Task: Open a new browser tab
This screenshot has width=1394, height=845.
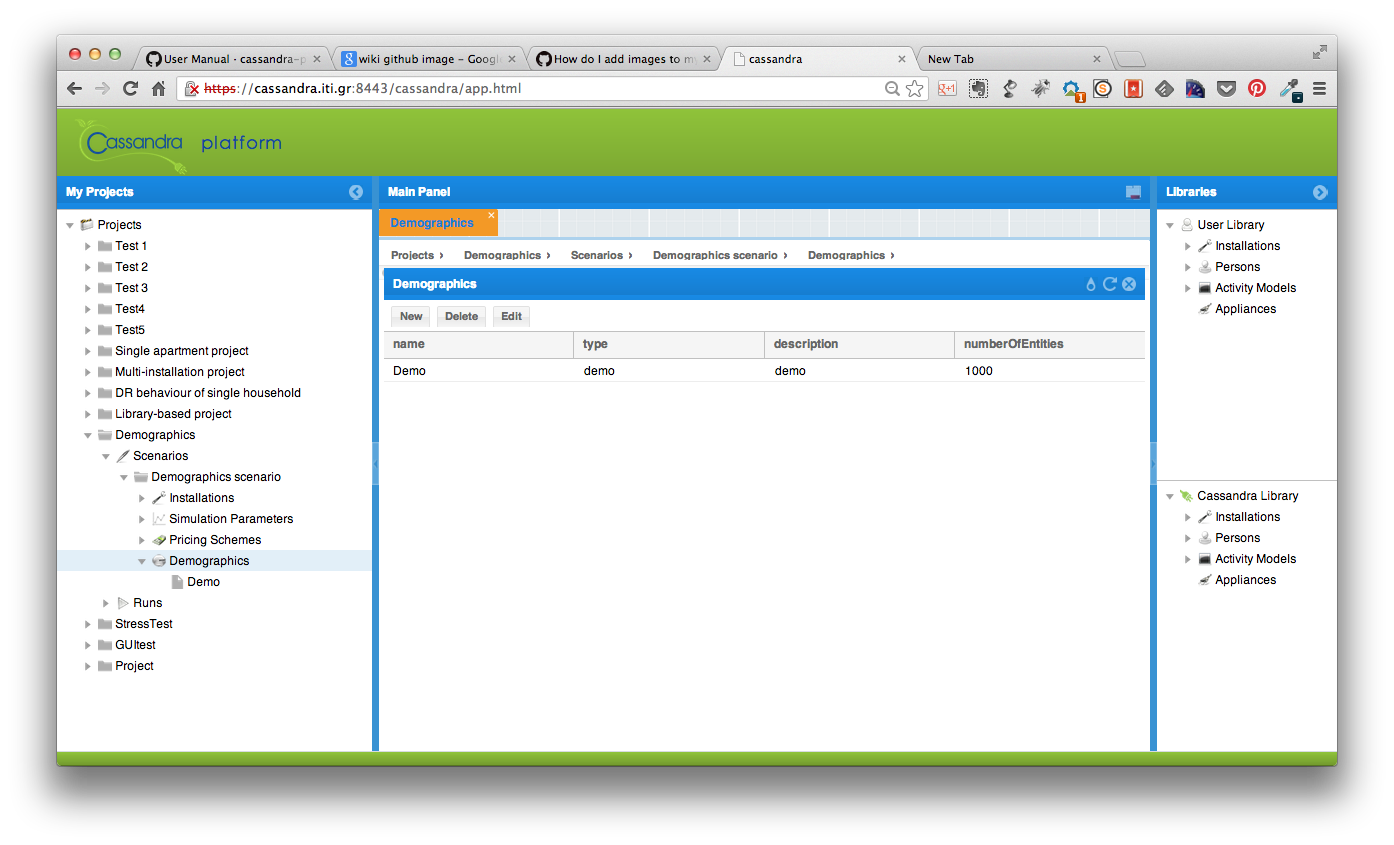Action: point(1130,59)
